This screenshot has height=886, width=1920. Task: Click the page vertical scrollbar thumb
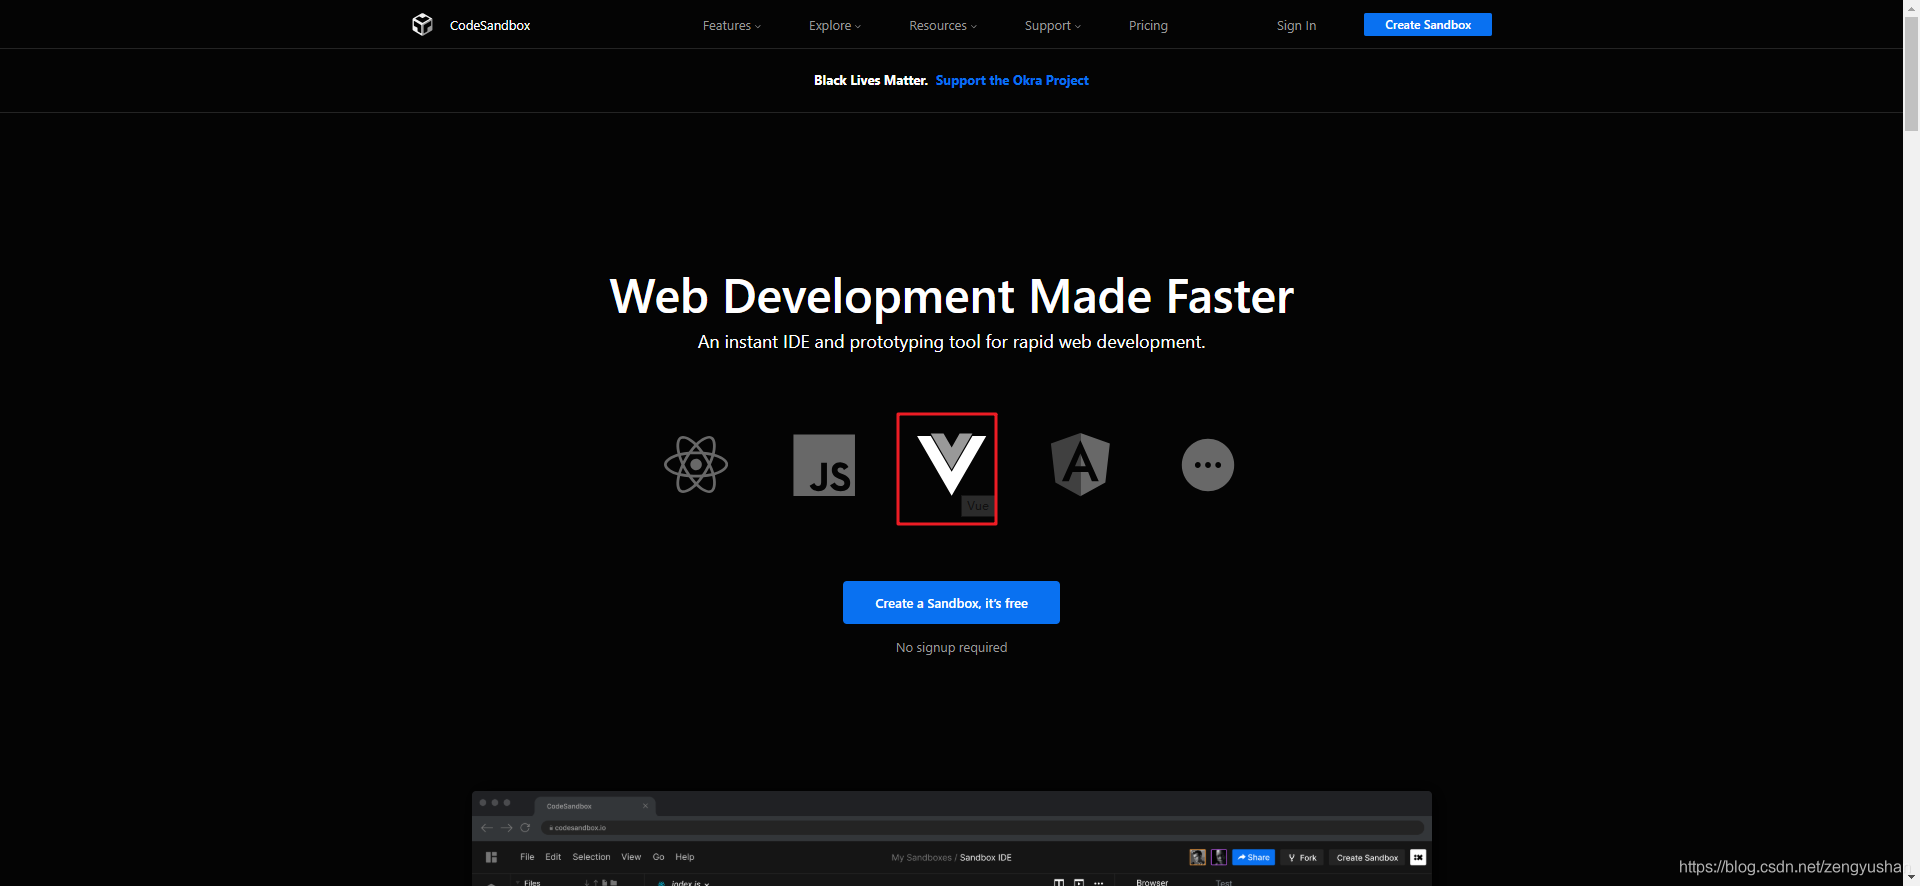(x=1911, y=73)
